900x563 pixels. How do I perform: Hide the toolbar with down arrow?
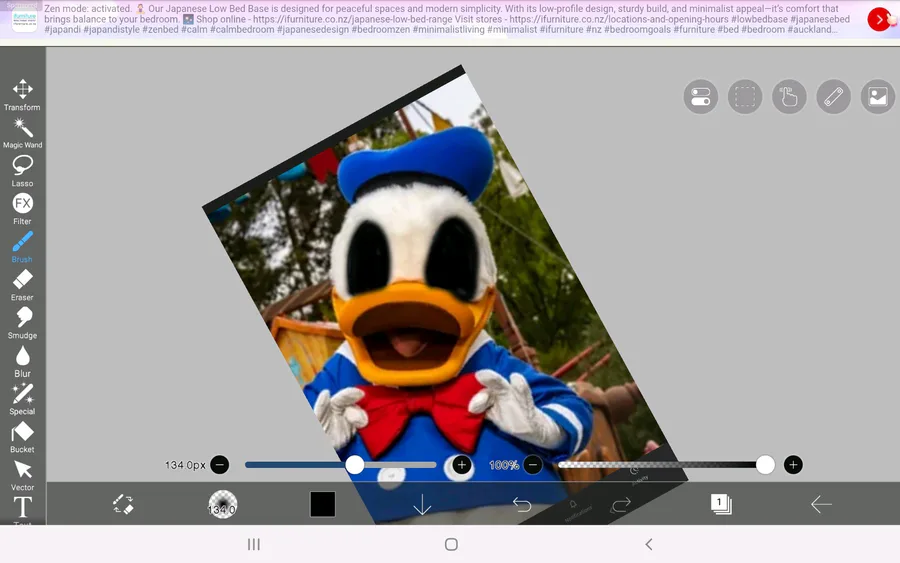point(422,504)
